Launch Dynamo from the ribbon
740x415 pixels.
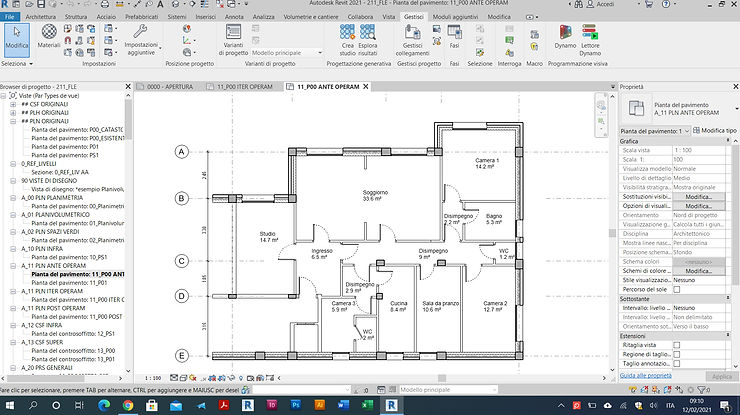point(565,37)
